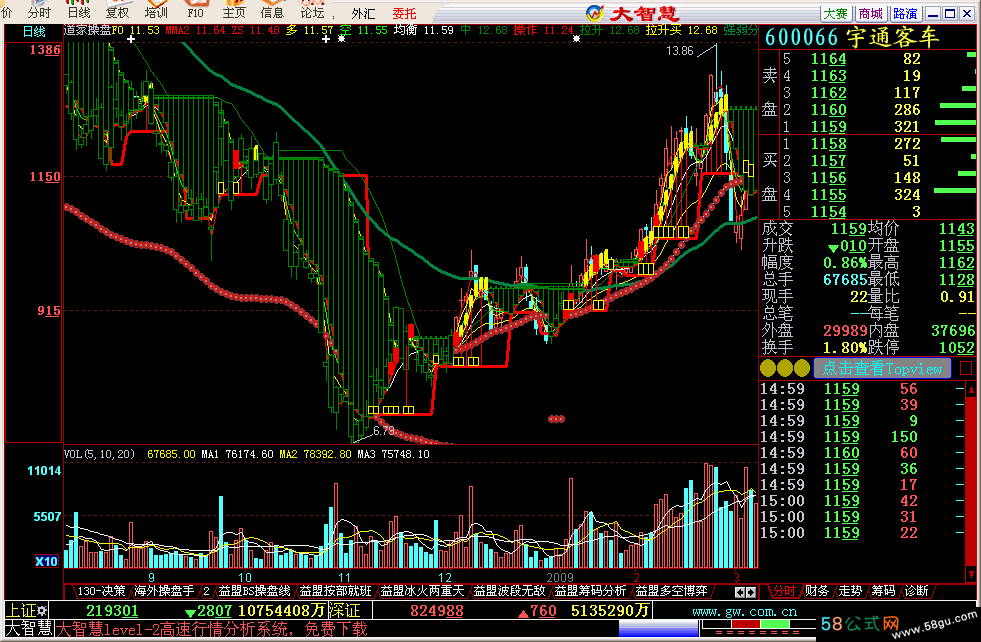Click the white star marker below 拉升 label
This screenshot has width=981, height=642.
tap(577, 39)
